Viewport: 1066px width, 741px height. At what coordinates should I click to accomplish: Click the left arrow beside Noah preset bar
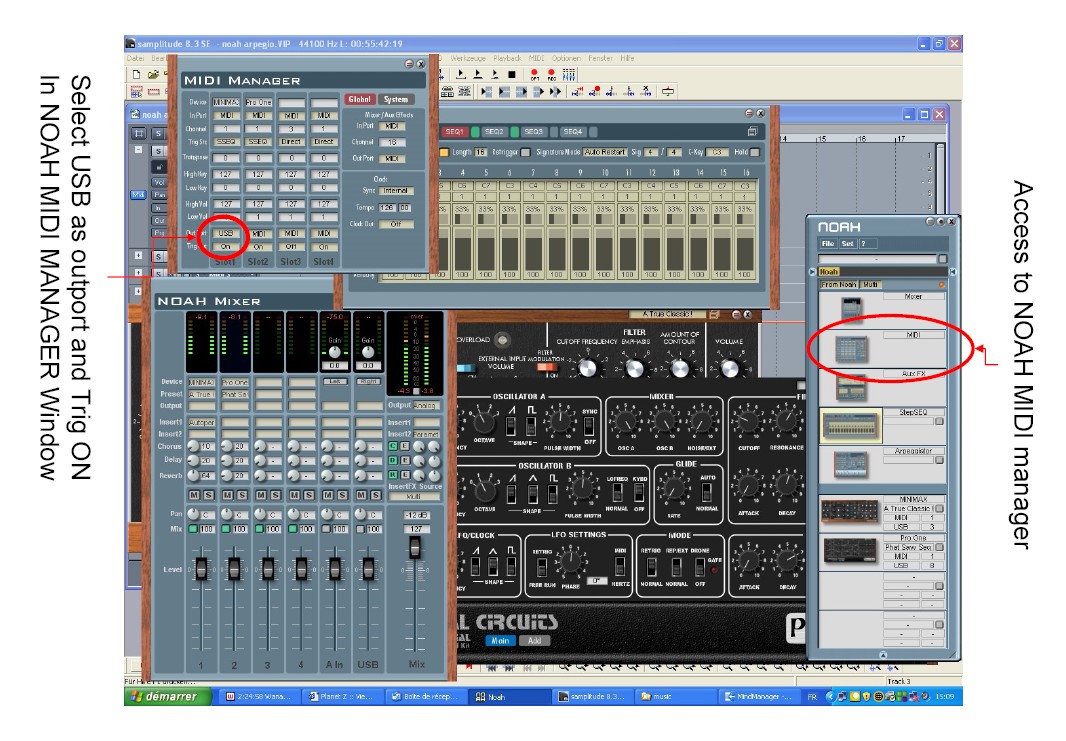coord(812,272)
